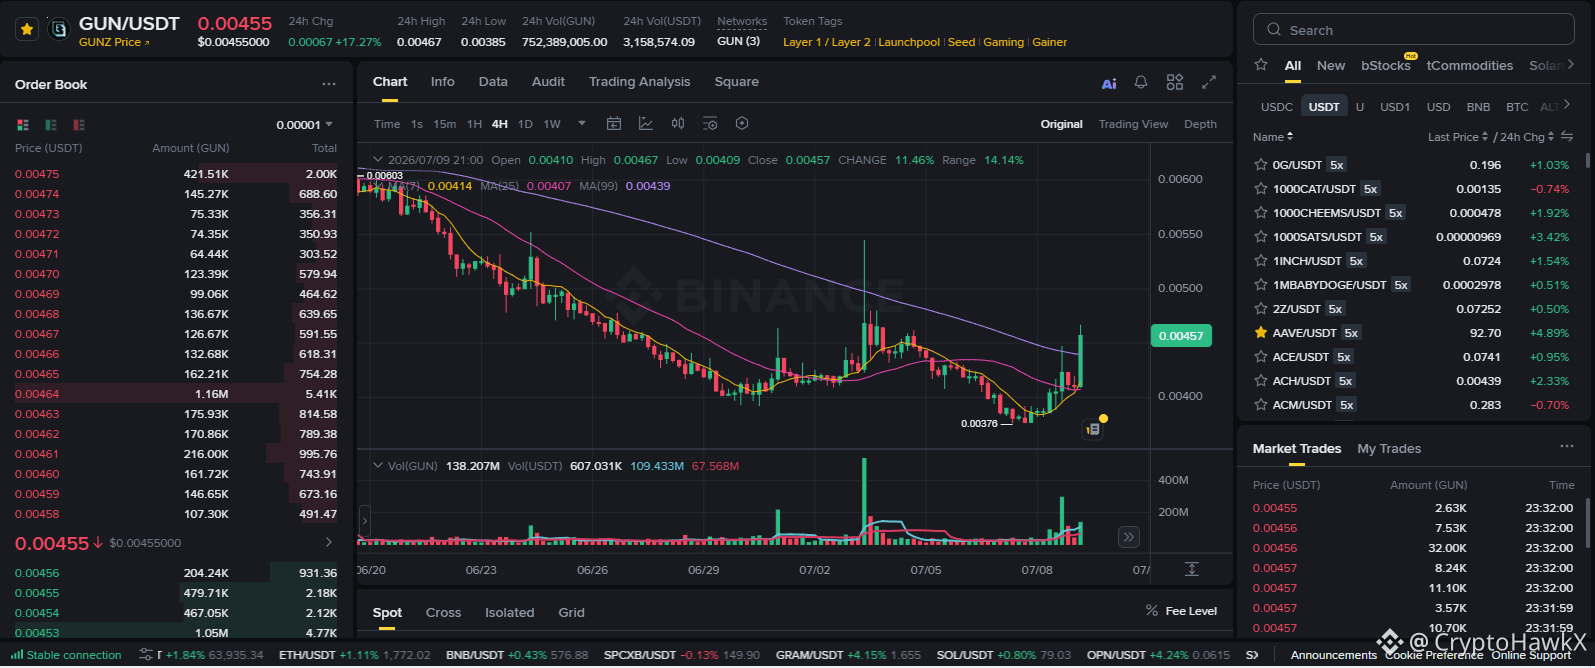Viewport: 1595px width, 668px height.
Task: Open the chart display settings icon
Action: pyautogui.click(x=710, y=124)
